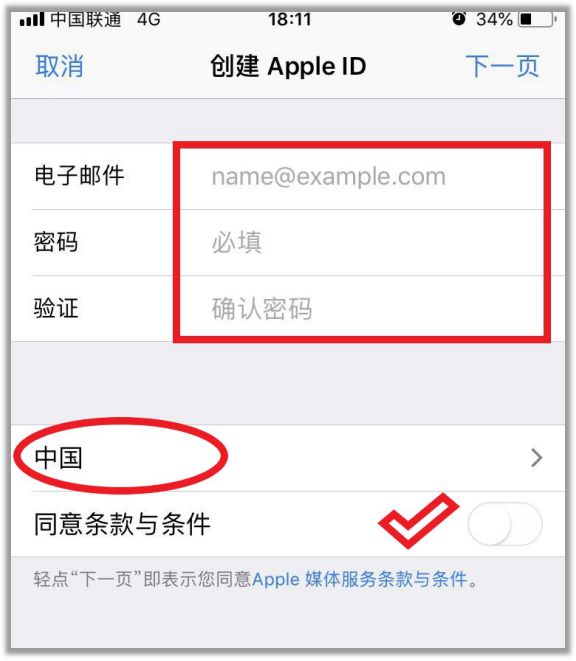
Task: Open Apple 媒体服务条款与条件 link
Action: (361, 579)
